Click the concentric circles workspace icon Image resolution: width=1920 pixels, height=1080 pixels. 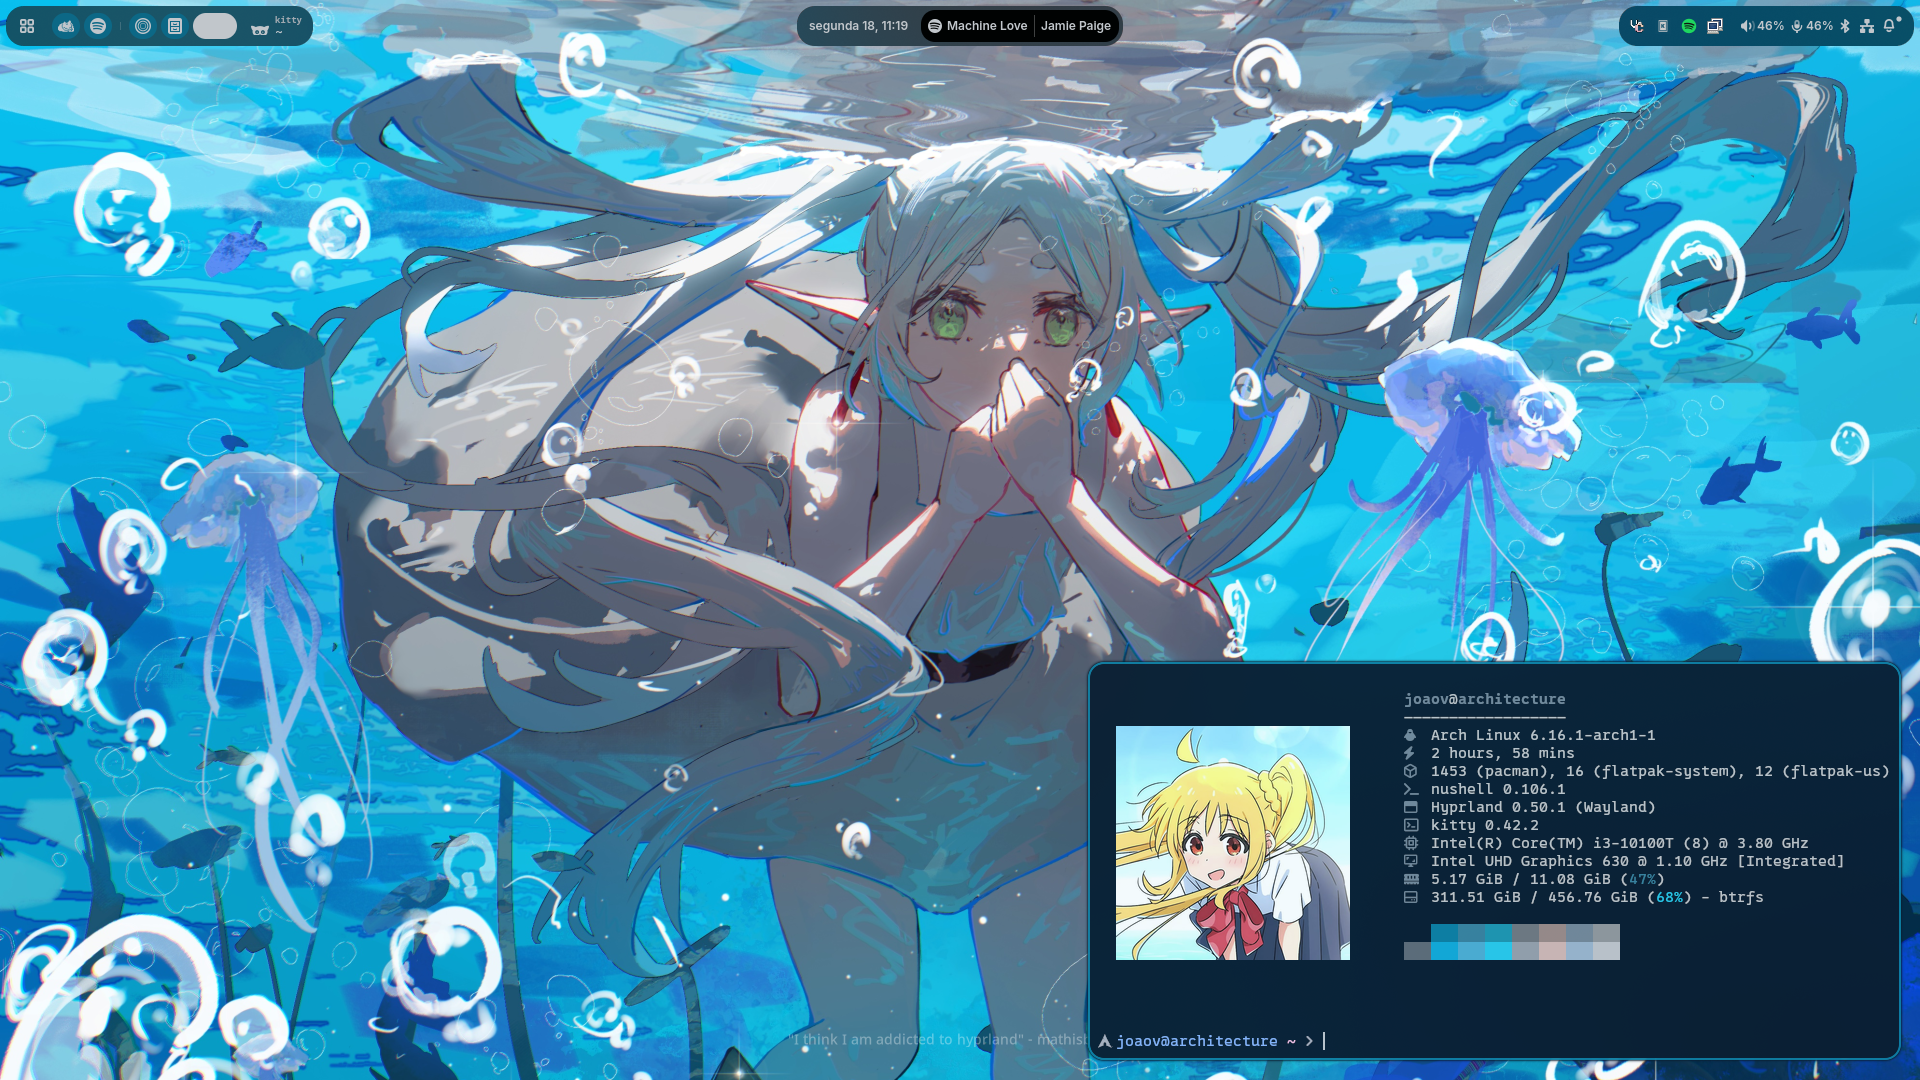coord(143,26)
